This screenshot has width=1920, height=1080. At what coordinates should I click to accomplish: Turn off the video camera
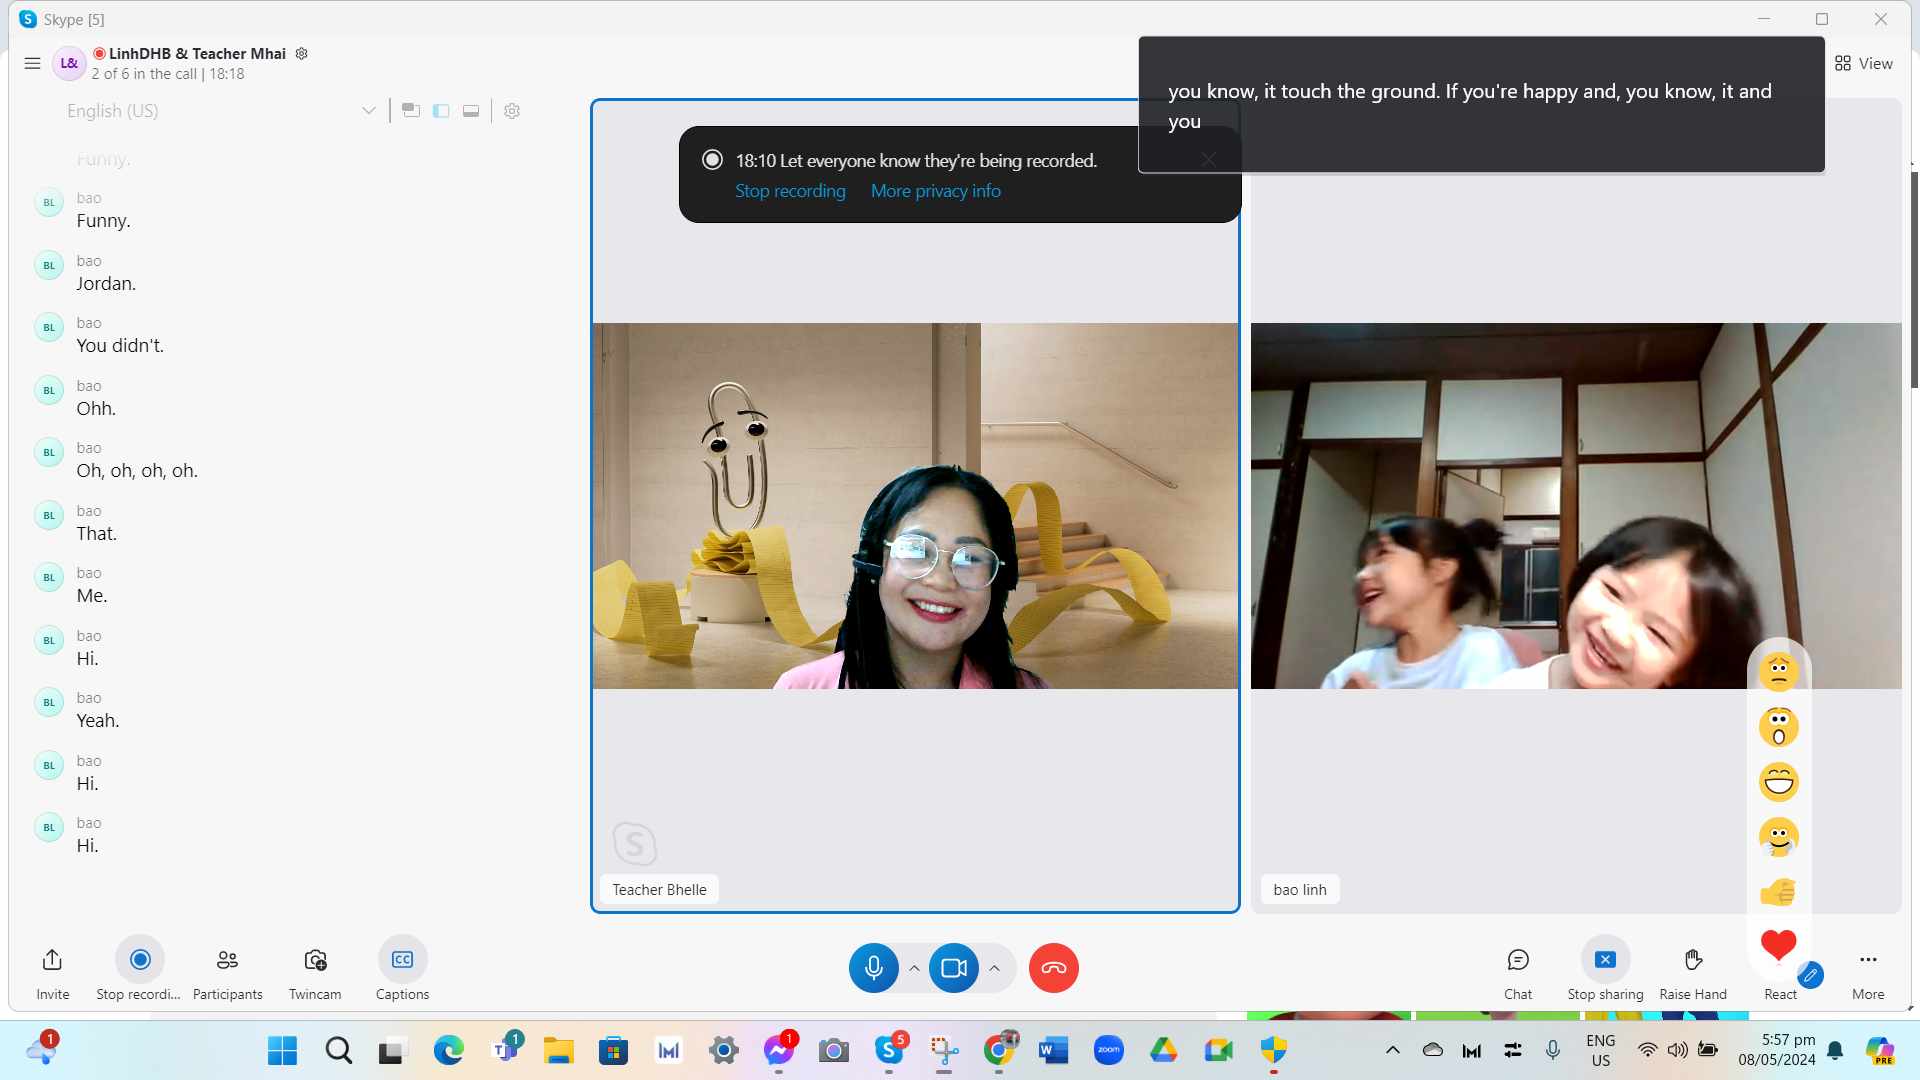[953, 968]
